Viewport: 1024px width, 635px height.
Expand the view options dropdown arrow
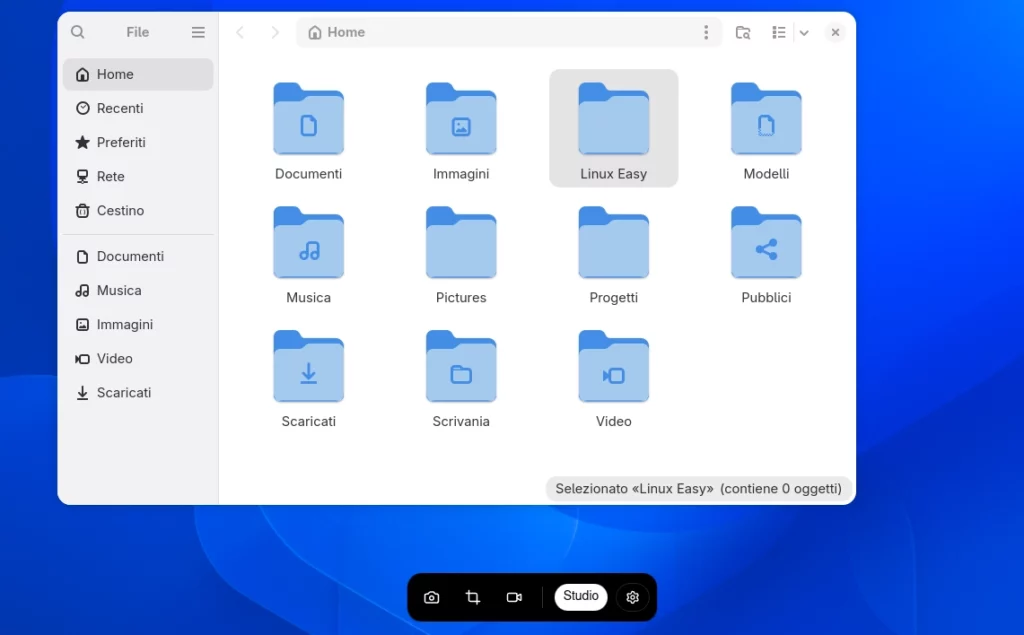[x=804, y=33]
